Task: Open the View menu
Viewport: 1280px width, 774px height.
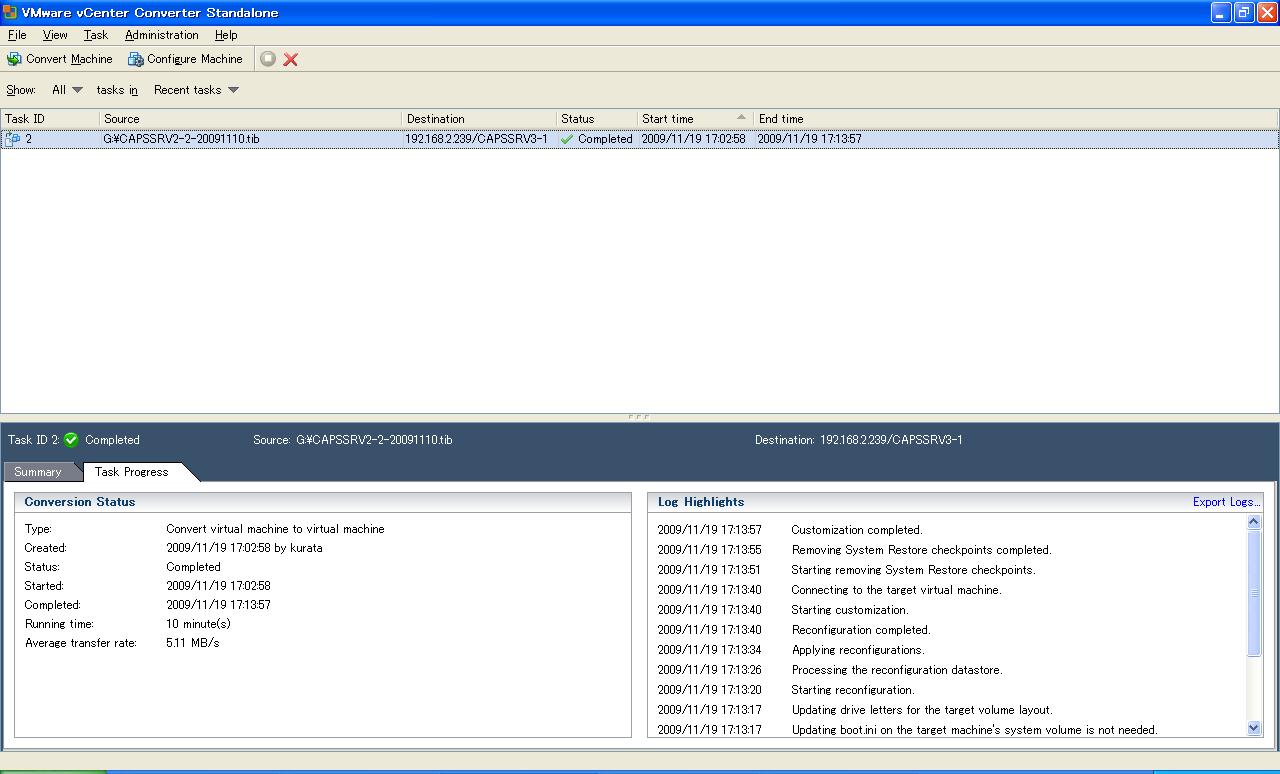Action: tap(55, 35)
